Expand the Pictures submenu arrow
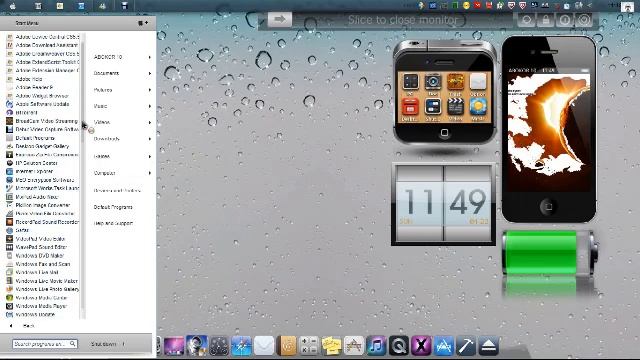 [150, 90]
